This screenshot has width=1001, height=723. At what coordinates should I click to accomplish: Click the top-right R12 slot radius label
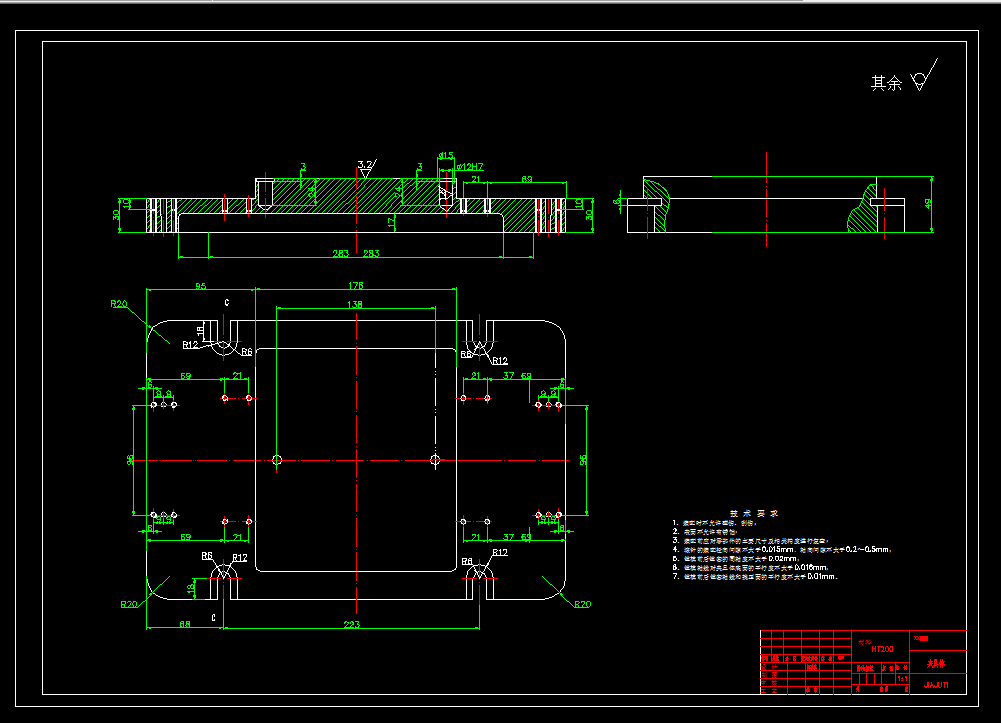[x=500, y=361]
